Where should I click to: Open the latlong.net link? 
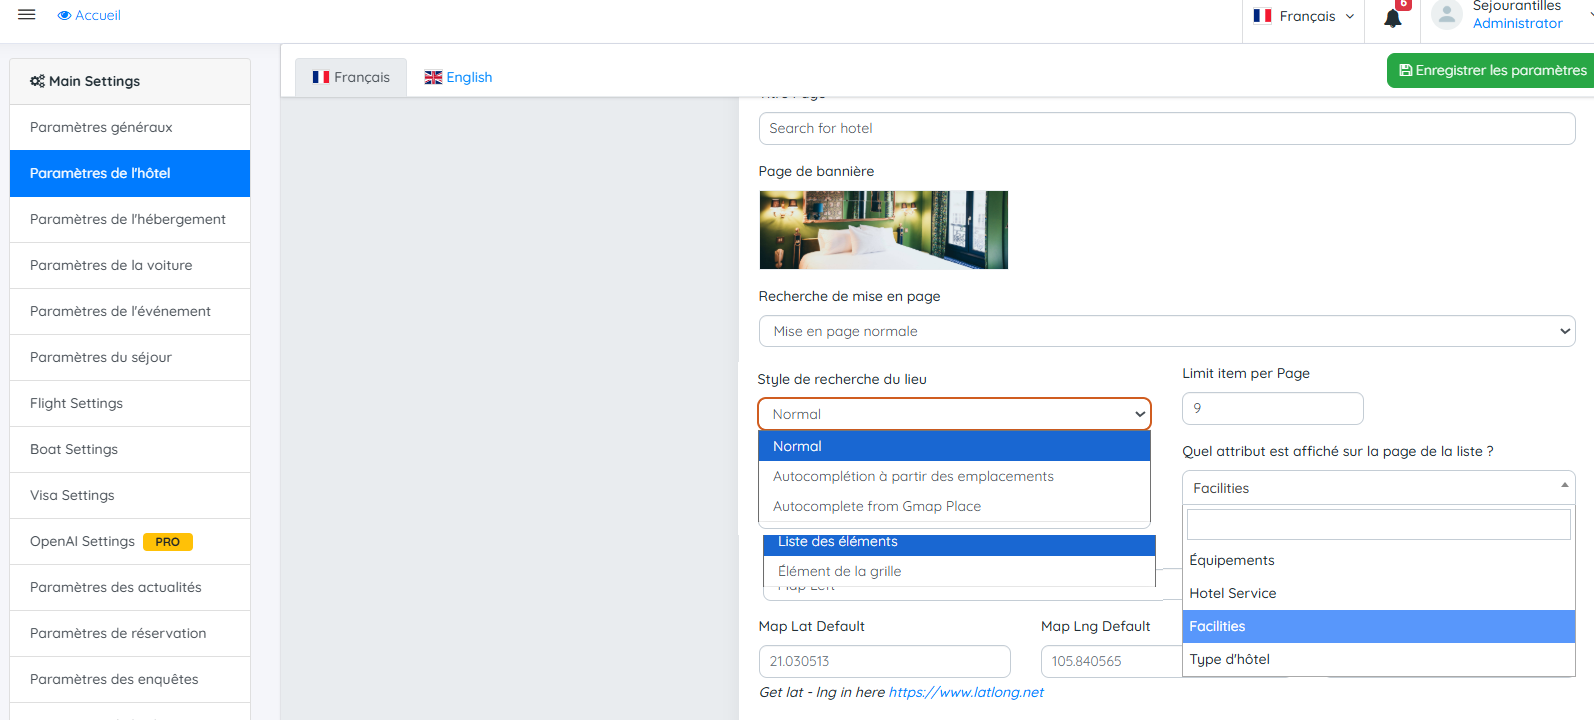(x=966, y=692)
